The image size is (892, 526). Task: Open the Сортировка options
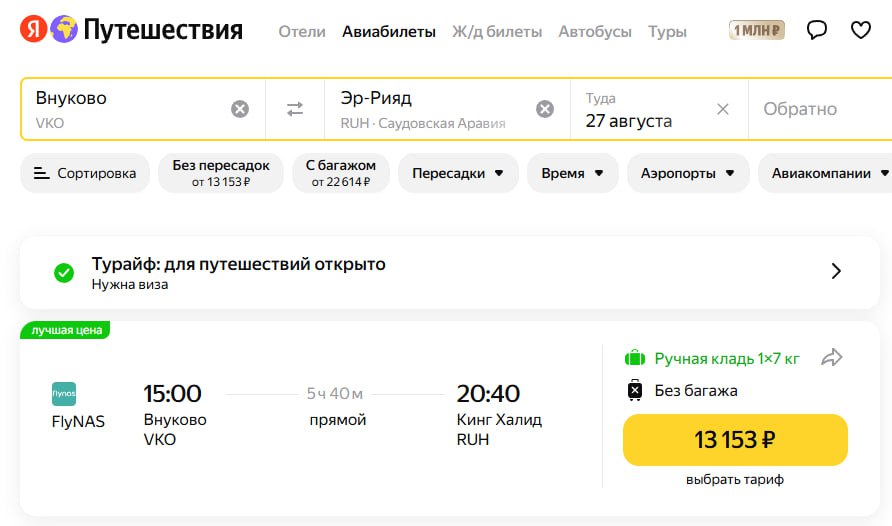[x=85, y=173]
